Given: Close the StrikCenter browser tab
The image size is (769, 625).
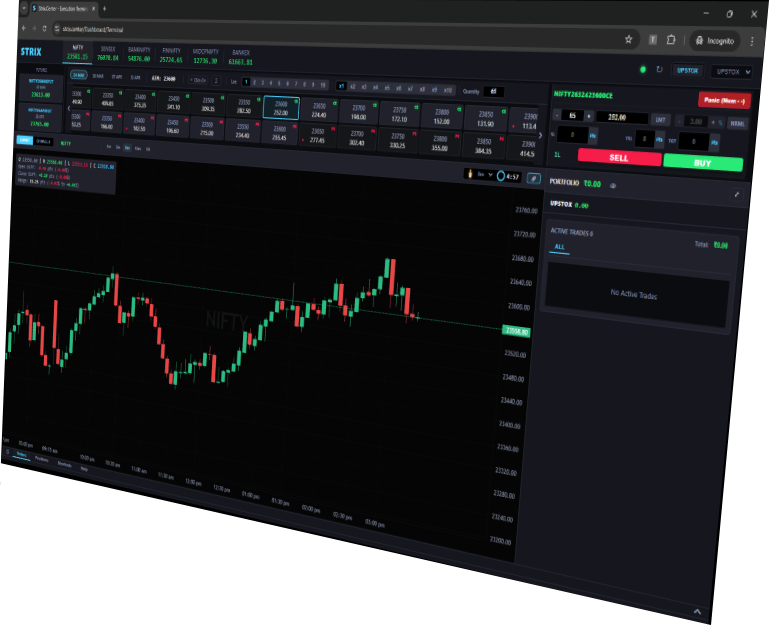Looking at the screenshot, I should pyautogui.click(x=94, y=8).
